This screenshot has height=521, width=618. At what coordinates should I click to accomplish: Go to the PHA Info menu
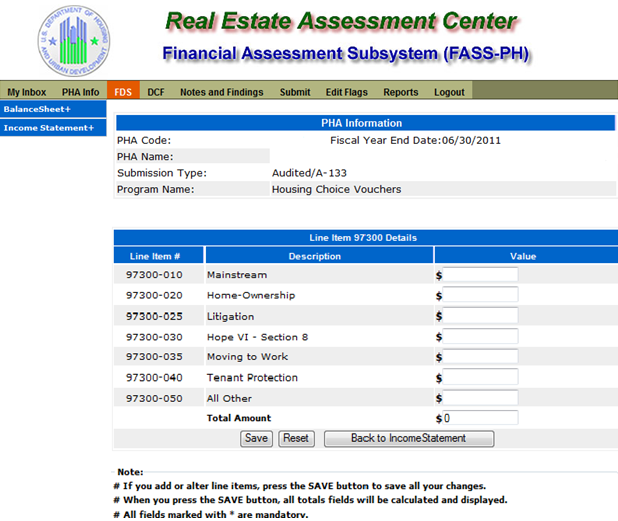click(x=80, y=92)
